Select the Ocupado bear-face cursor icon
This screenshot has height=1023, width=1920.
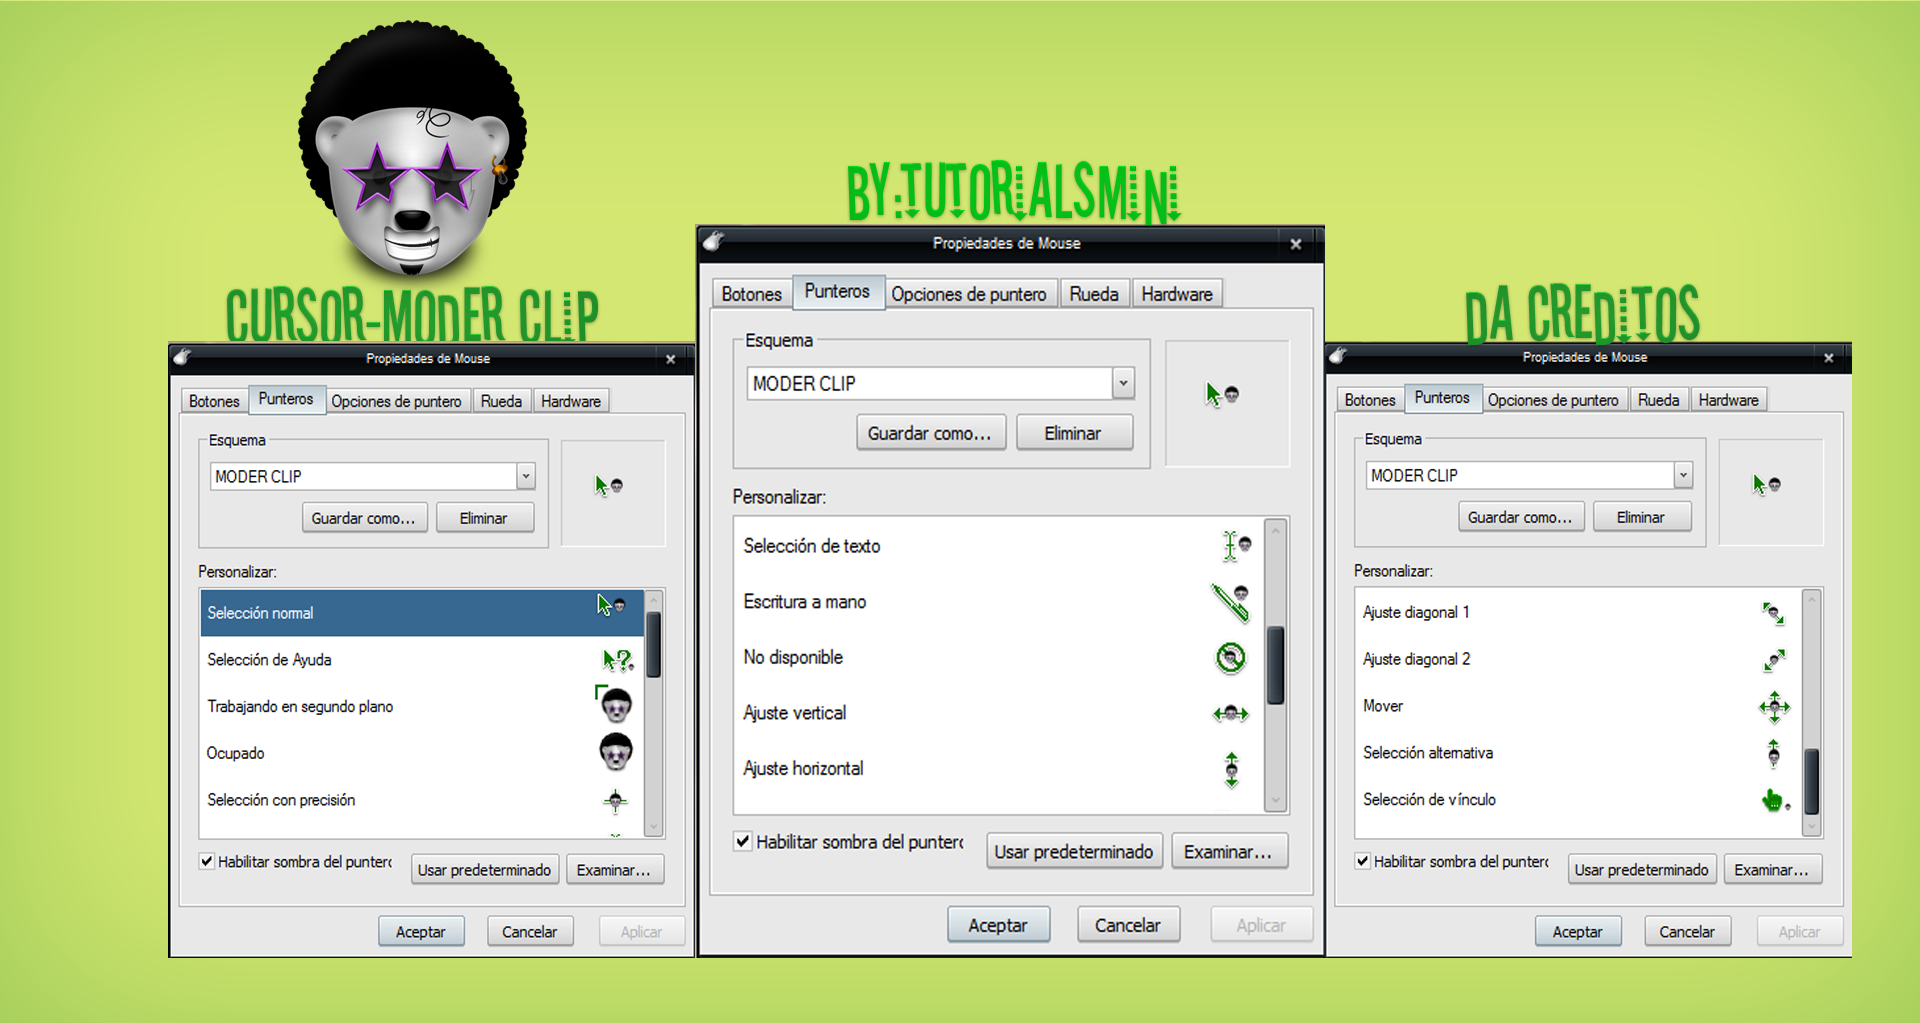coord(616,752)
